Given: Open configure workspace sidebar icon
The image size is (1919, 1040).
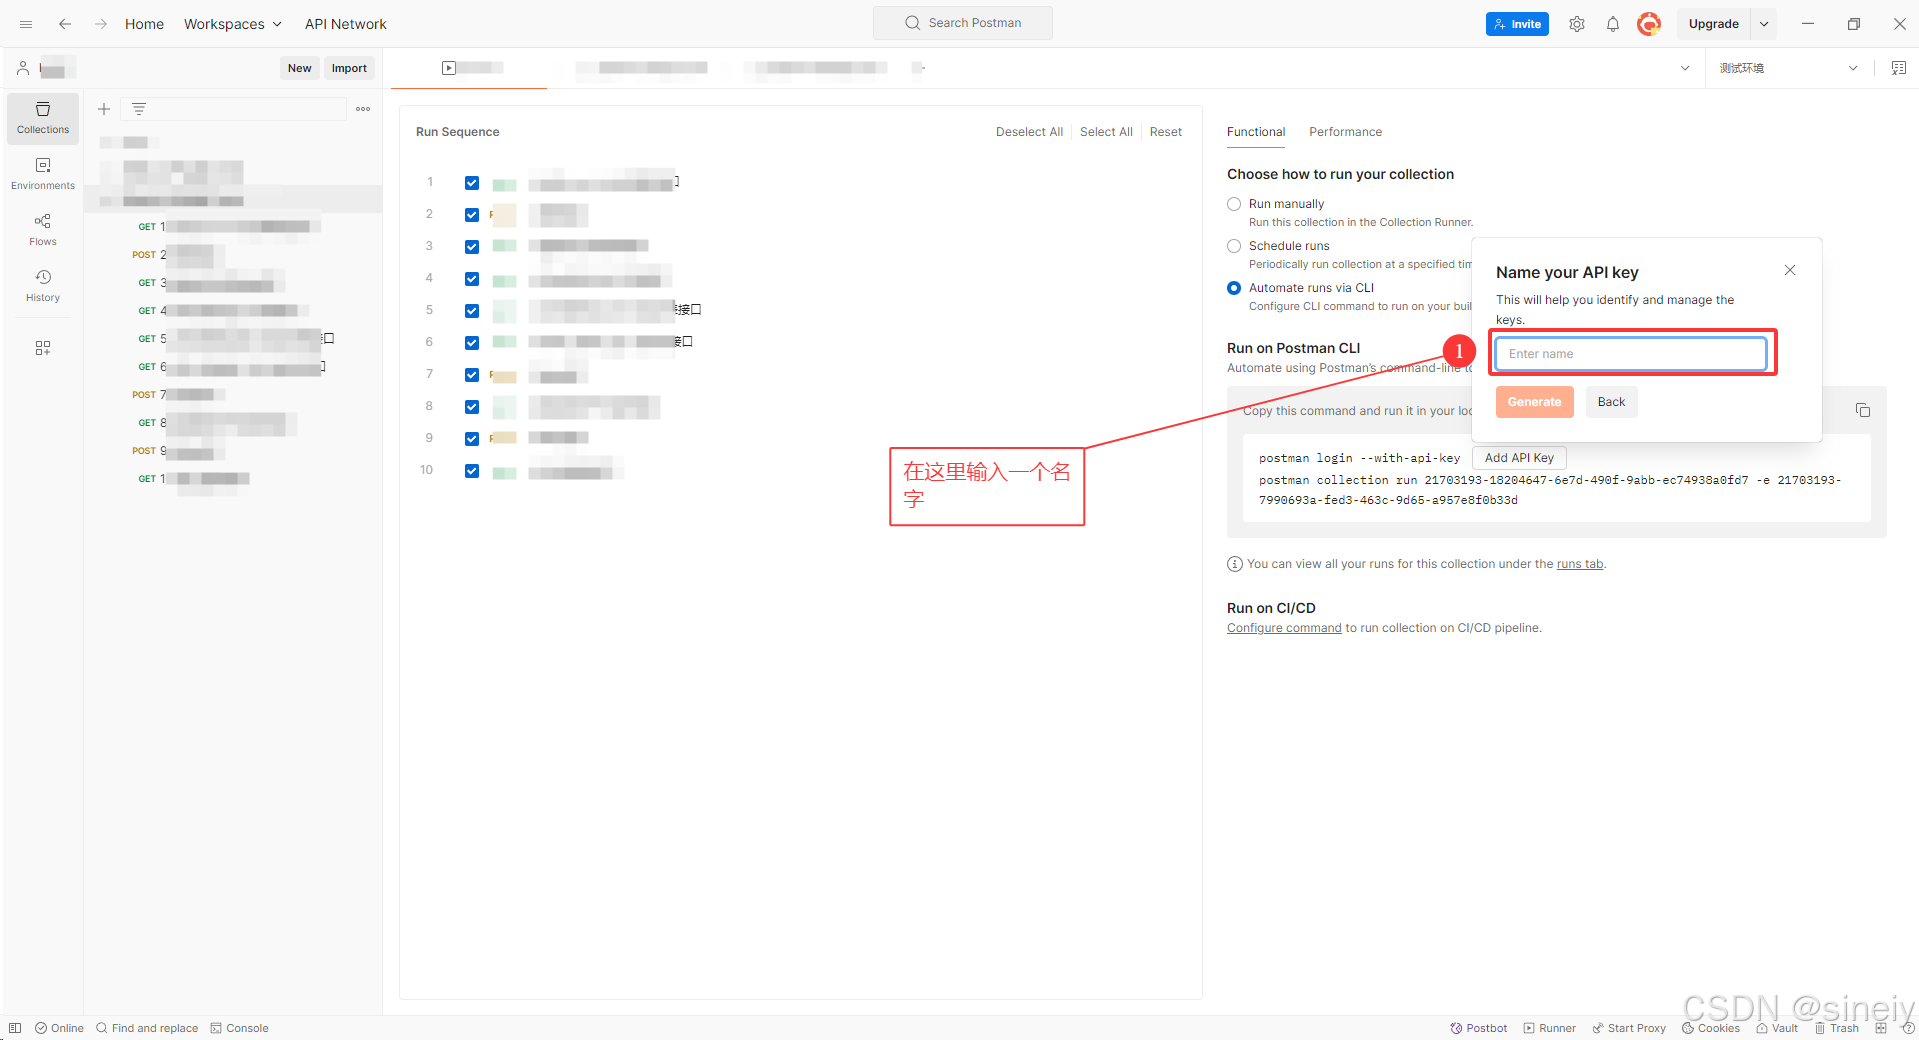Looking at the screenshot, I should 43,348.
